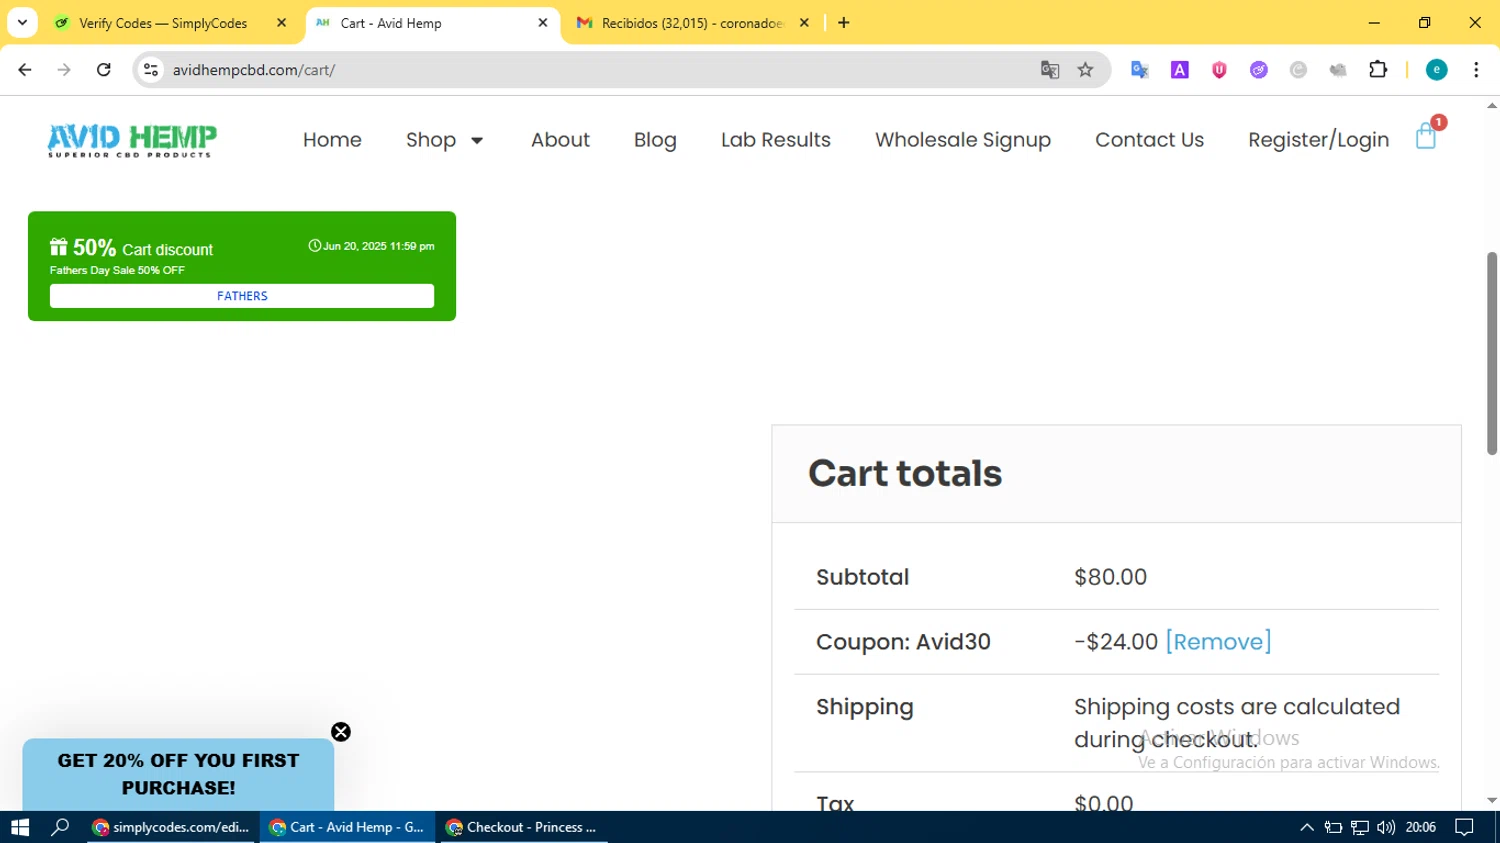Switch to Verify Codes SimplyCodes tab
The height and width of the screenshot is (843, 1500).
(163, 23)
